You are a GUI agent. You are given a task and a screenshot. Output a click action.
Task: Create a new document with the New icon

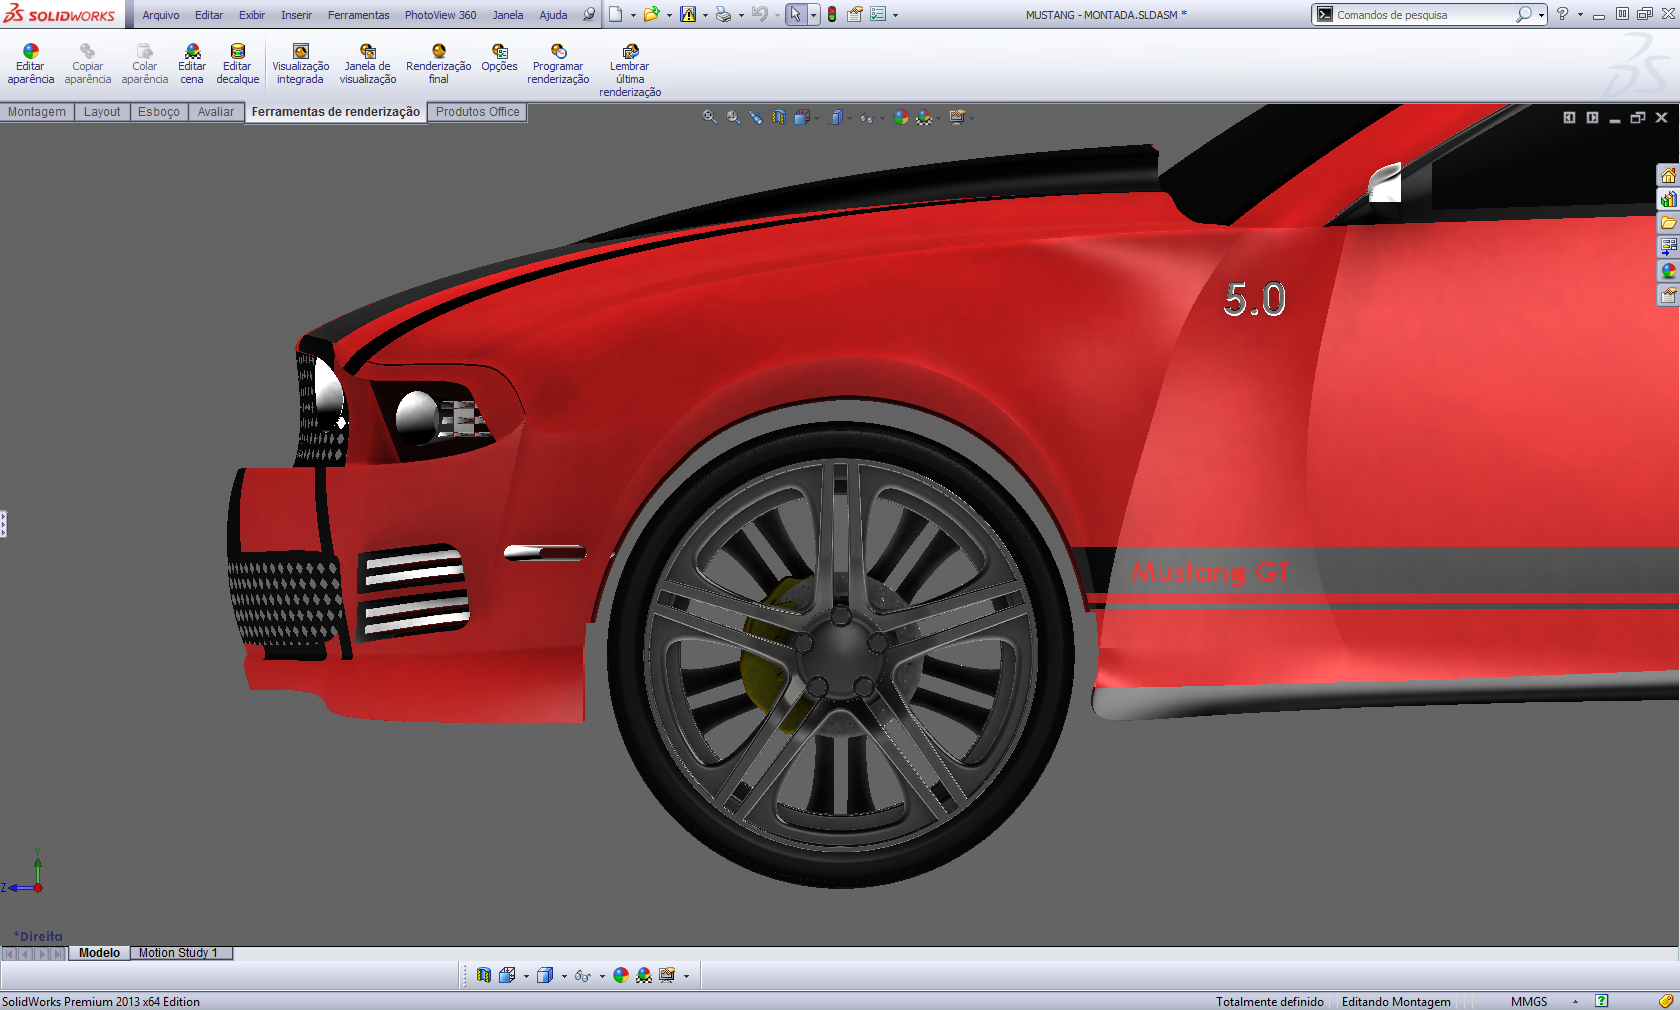click(616, 14)
